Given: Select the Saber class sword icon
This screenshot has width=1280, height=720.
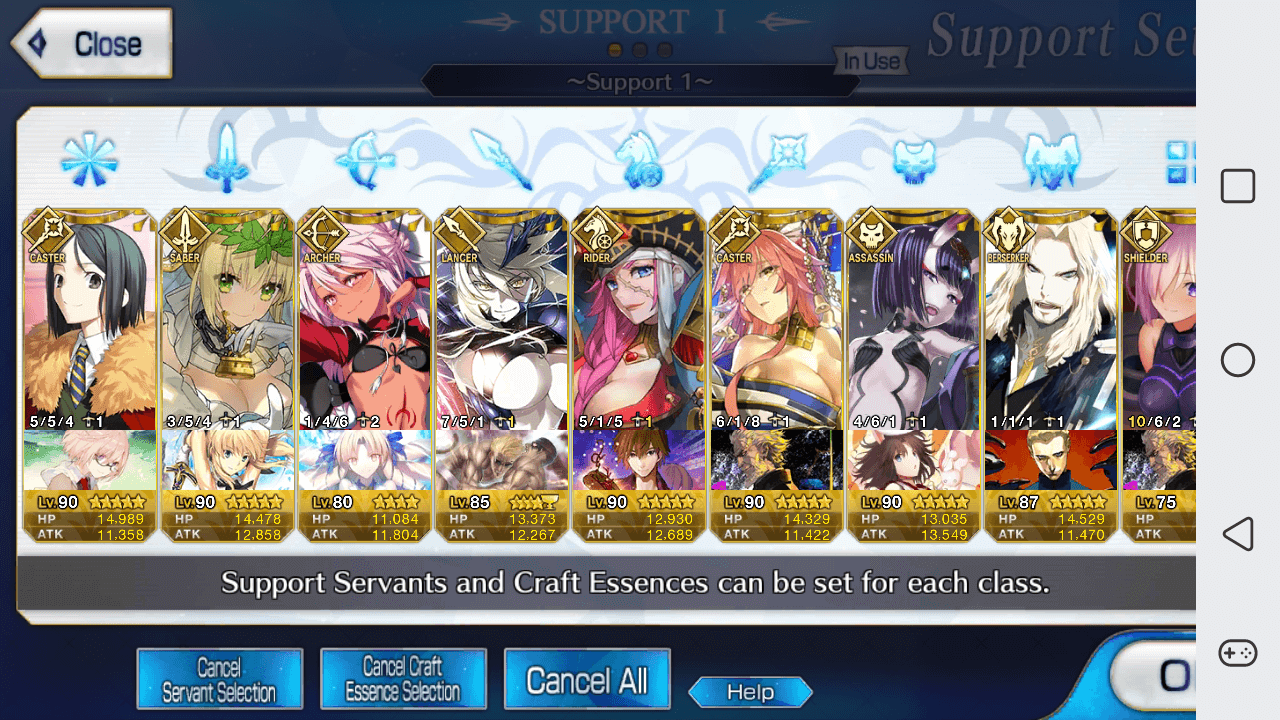Looking at the screenshot, I should click(x=227, y=158).
